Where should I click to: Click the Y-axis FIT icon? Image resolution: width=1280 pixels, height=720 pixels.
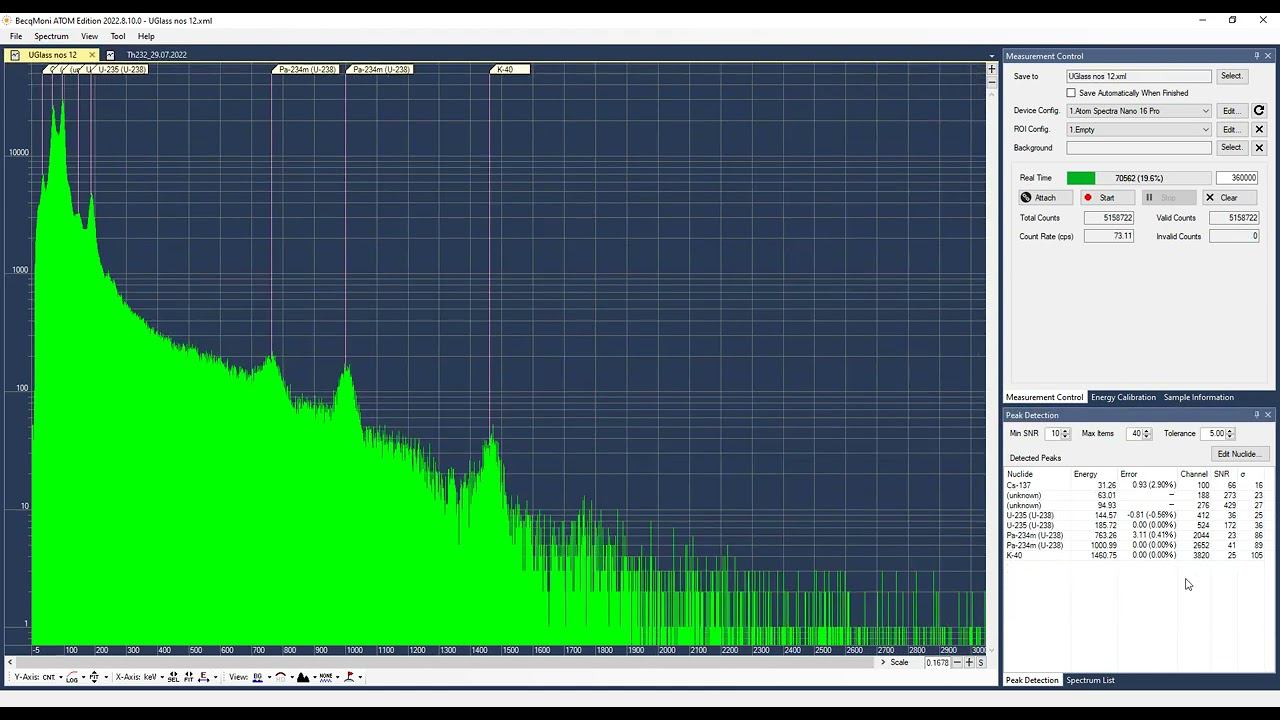point(94,677)
